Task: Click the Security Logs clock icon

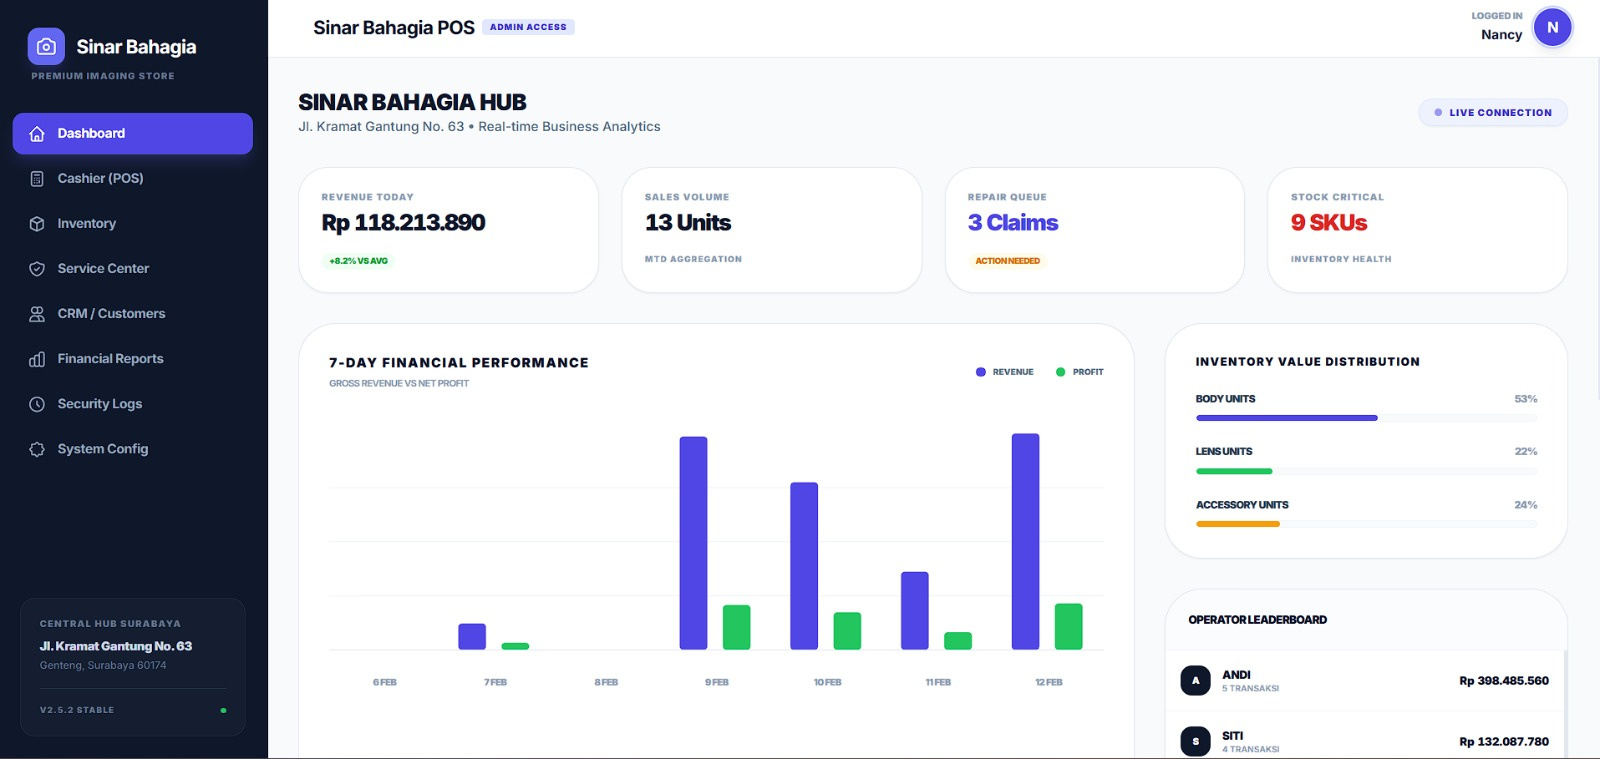Action: (x=37, y=404)
